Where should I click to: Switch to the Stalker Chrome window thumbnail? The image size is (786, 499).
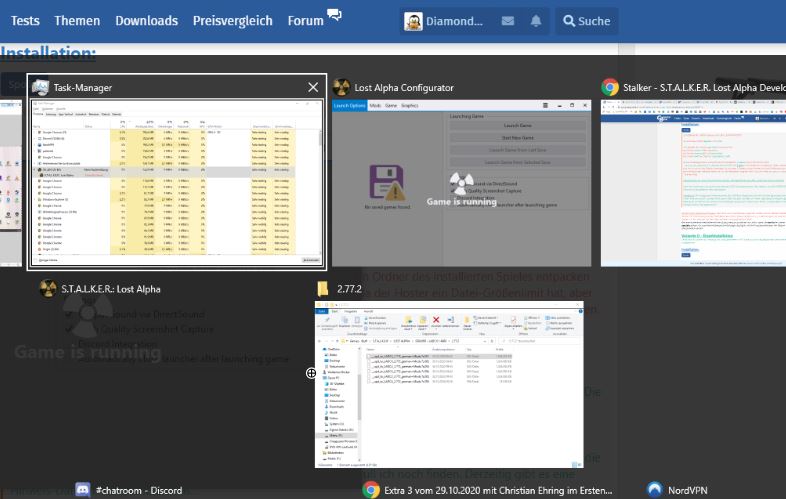tap(694, 183)
